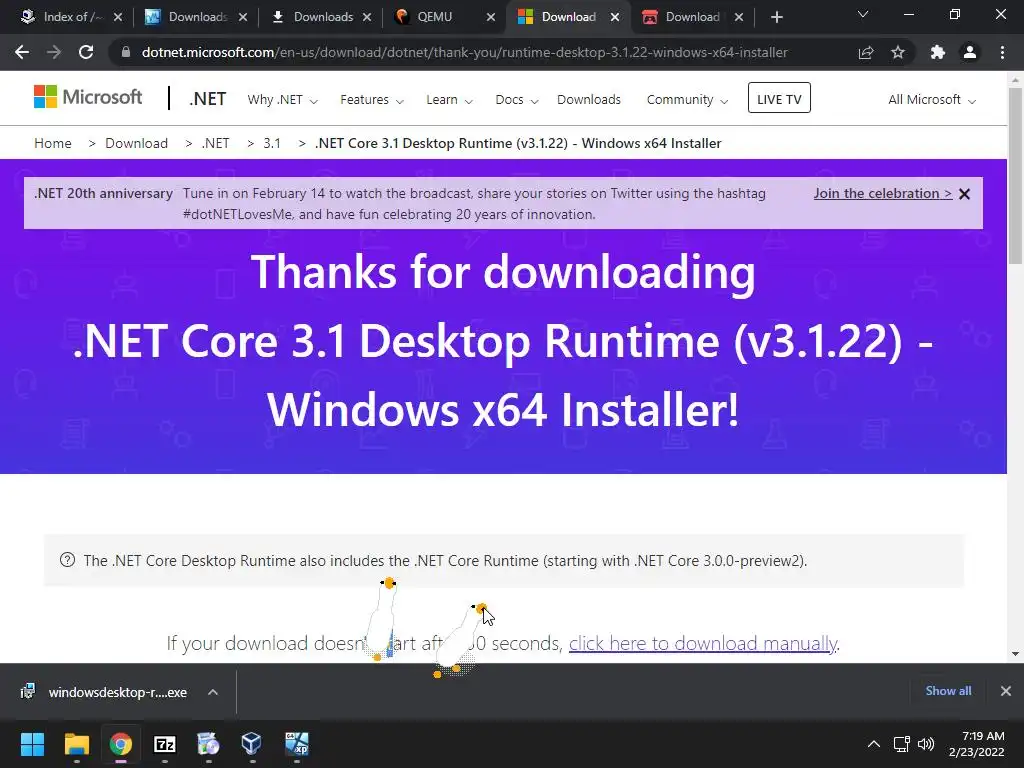
Task: Go back to the previous page
Action: coord(22,52)
